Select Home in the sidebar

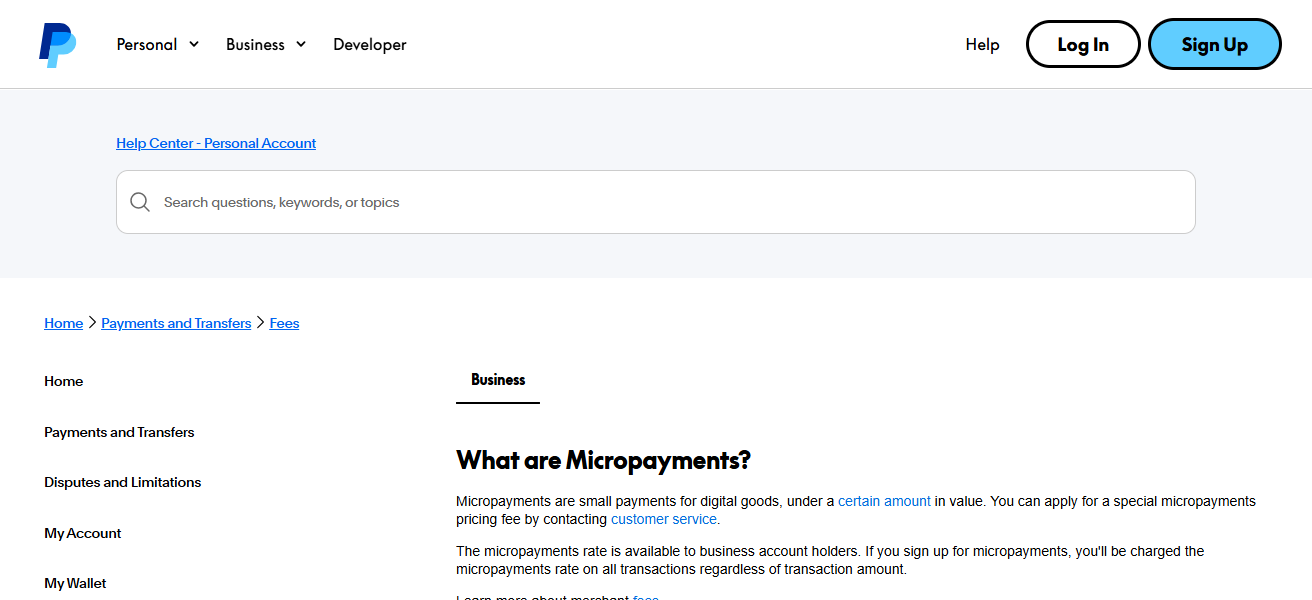pyautogui.click(x=63, y=381)
